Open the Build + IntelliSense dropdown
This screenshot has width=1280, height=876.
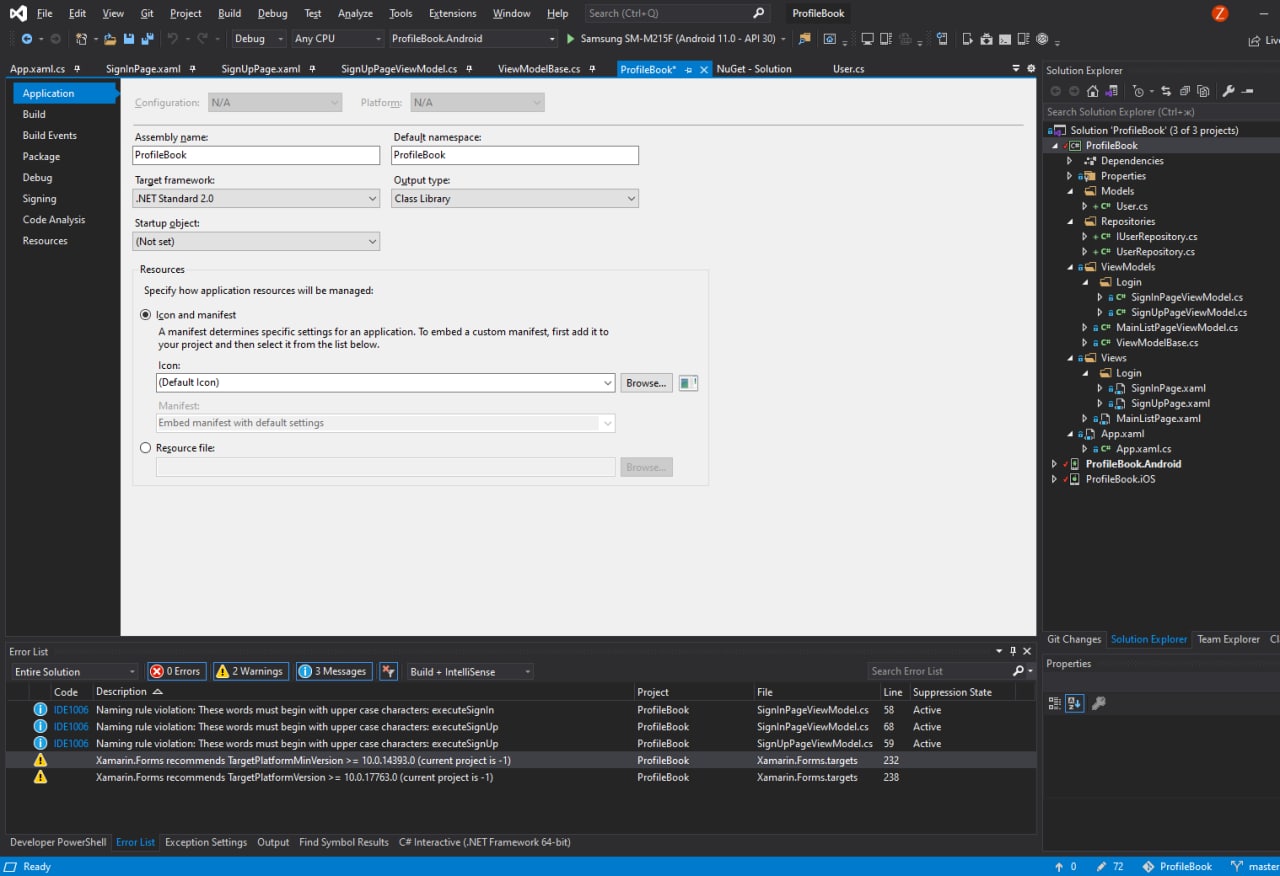470,671
